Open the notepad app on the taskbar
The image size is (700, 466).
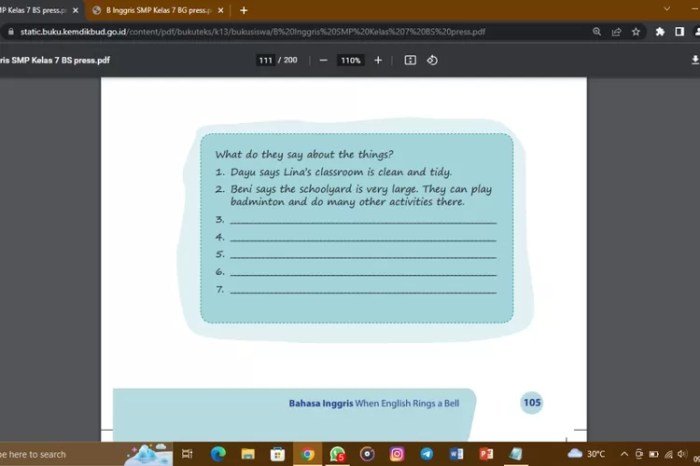tap(516, 454)
